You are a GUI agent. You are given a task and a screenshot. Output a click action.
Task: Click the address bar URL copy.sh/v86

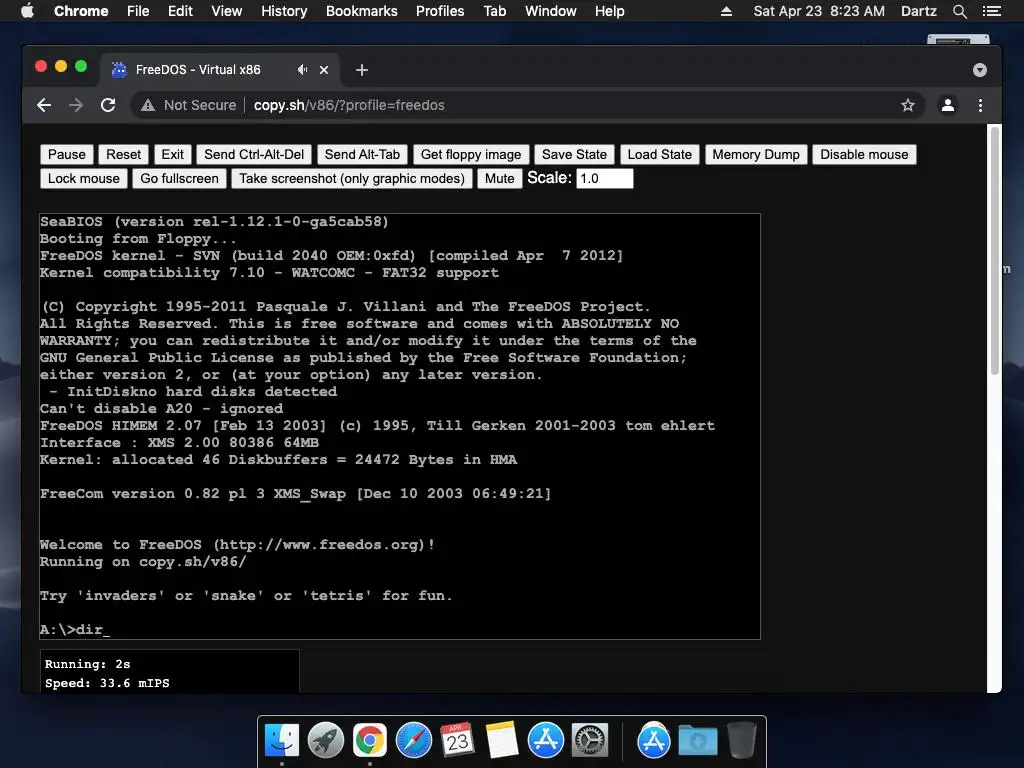(x=349, y=105)
